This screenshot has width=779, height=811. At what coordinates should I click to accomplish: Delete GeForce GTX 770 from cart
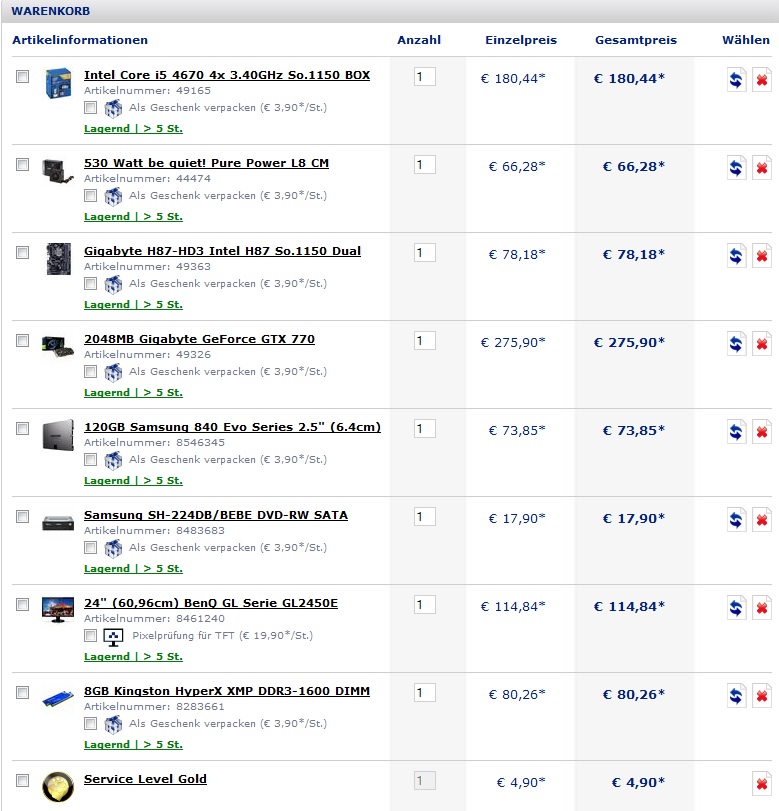(x=762, y=343)
